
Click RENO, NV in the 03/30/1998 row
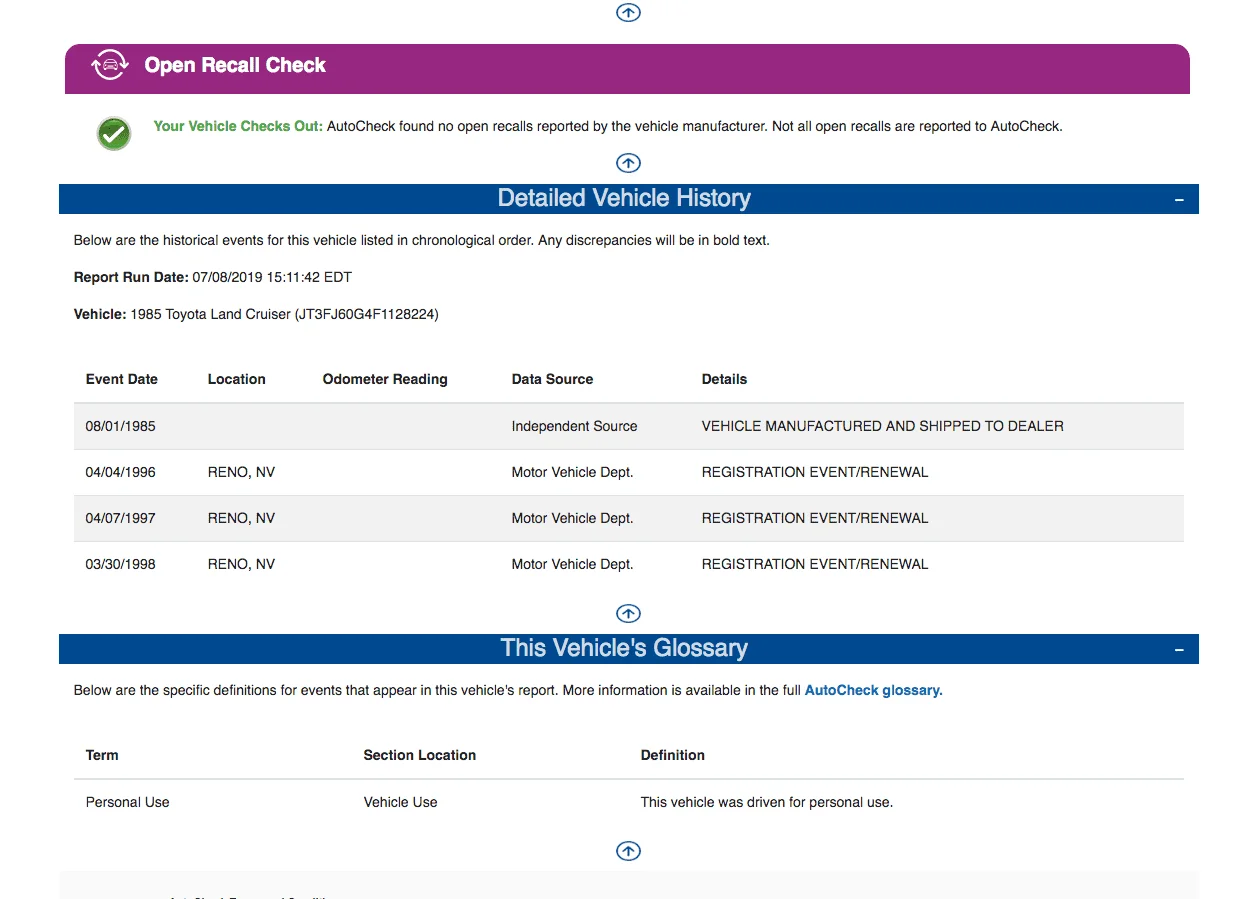coord(241,564)
